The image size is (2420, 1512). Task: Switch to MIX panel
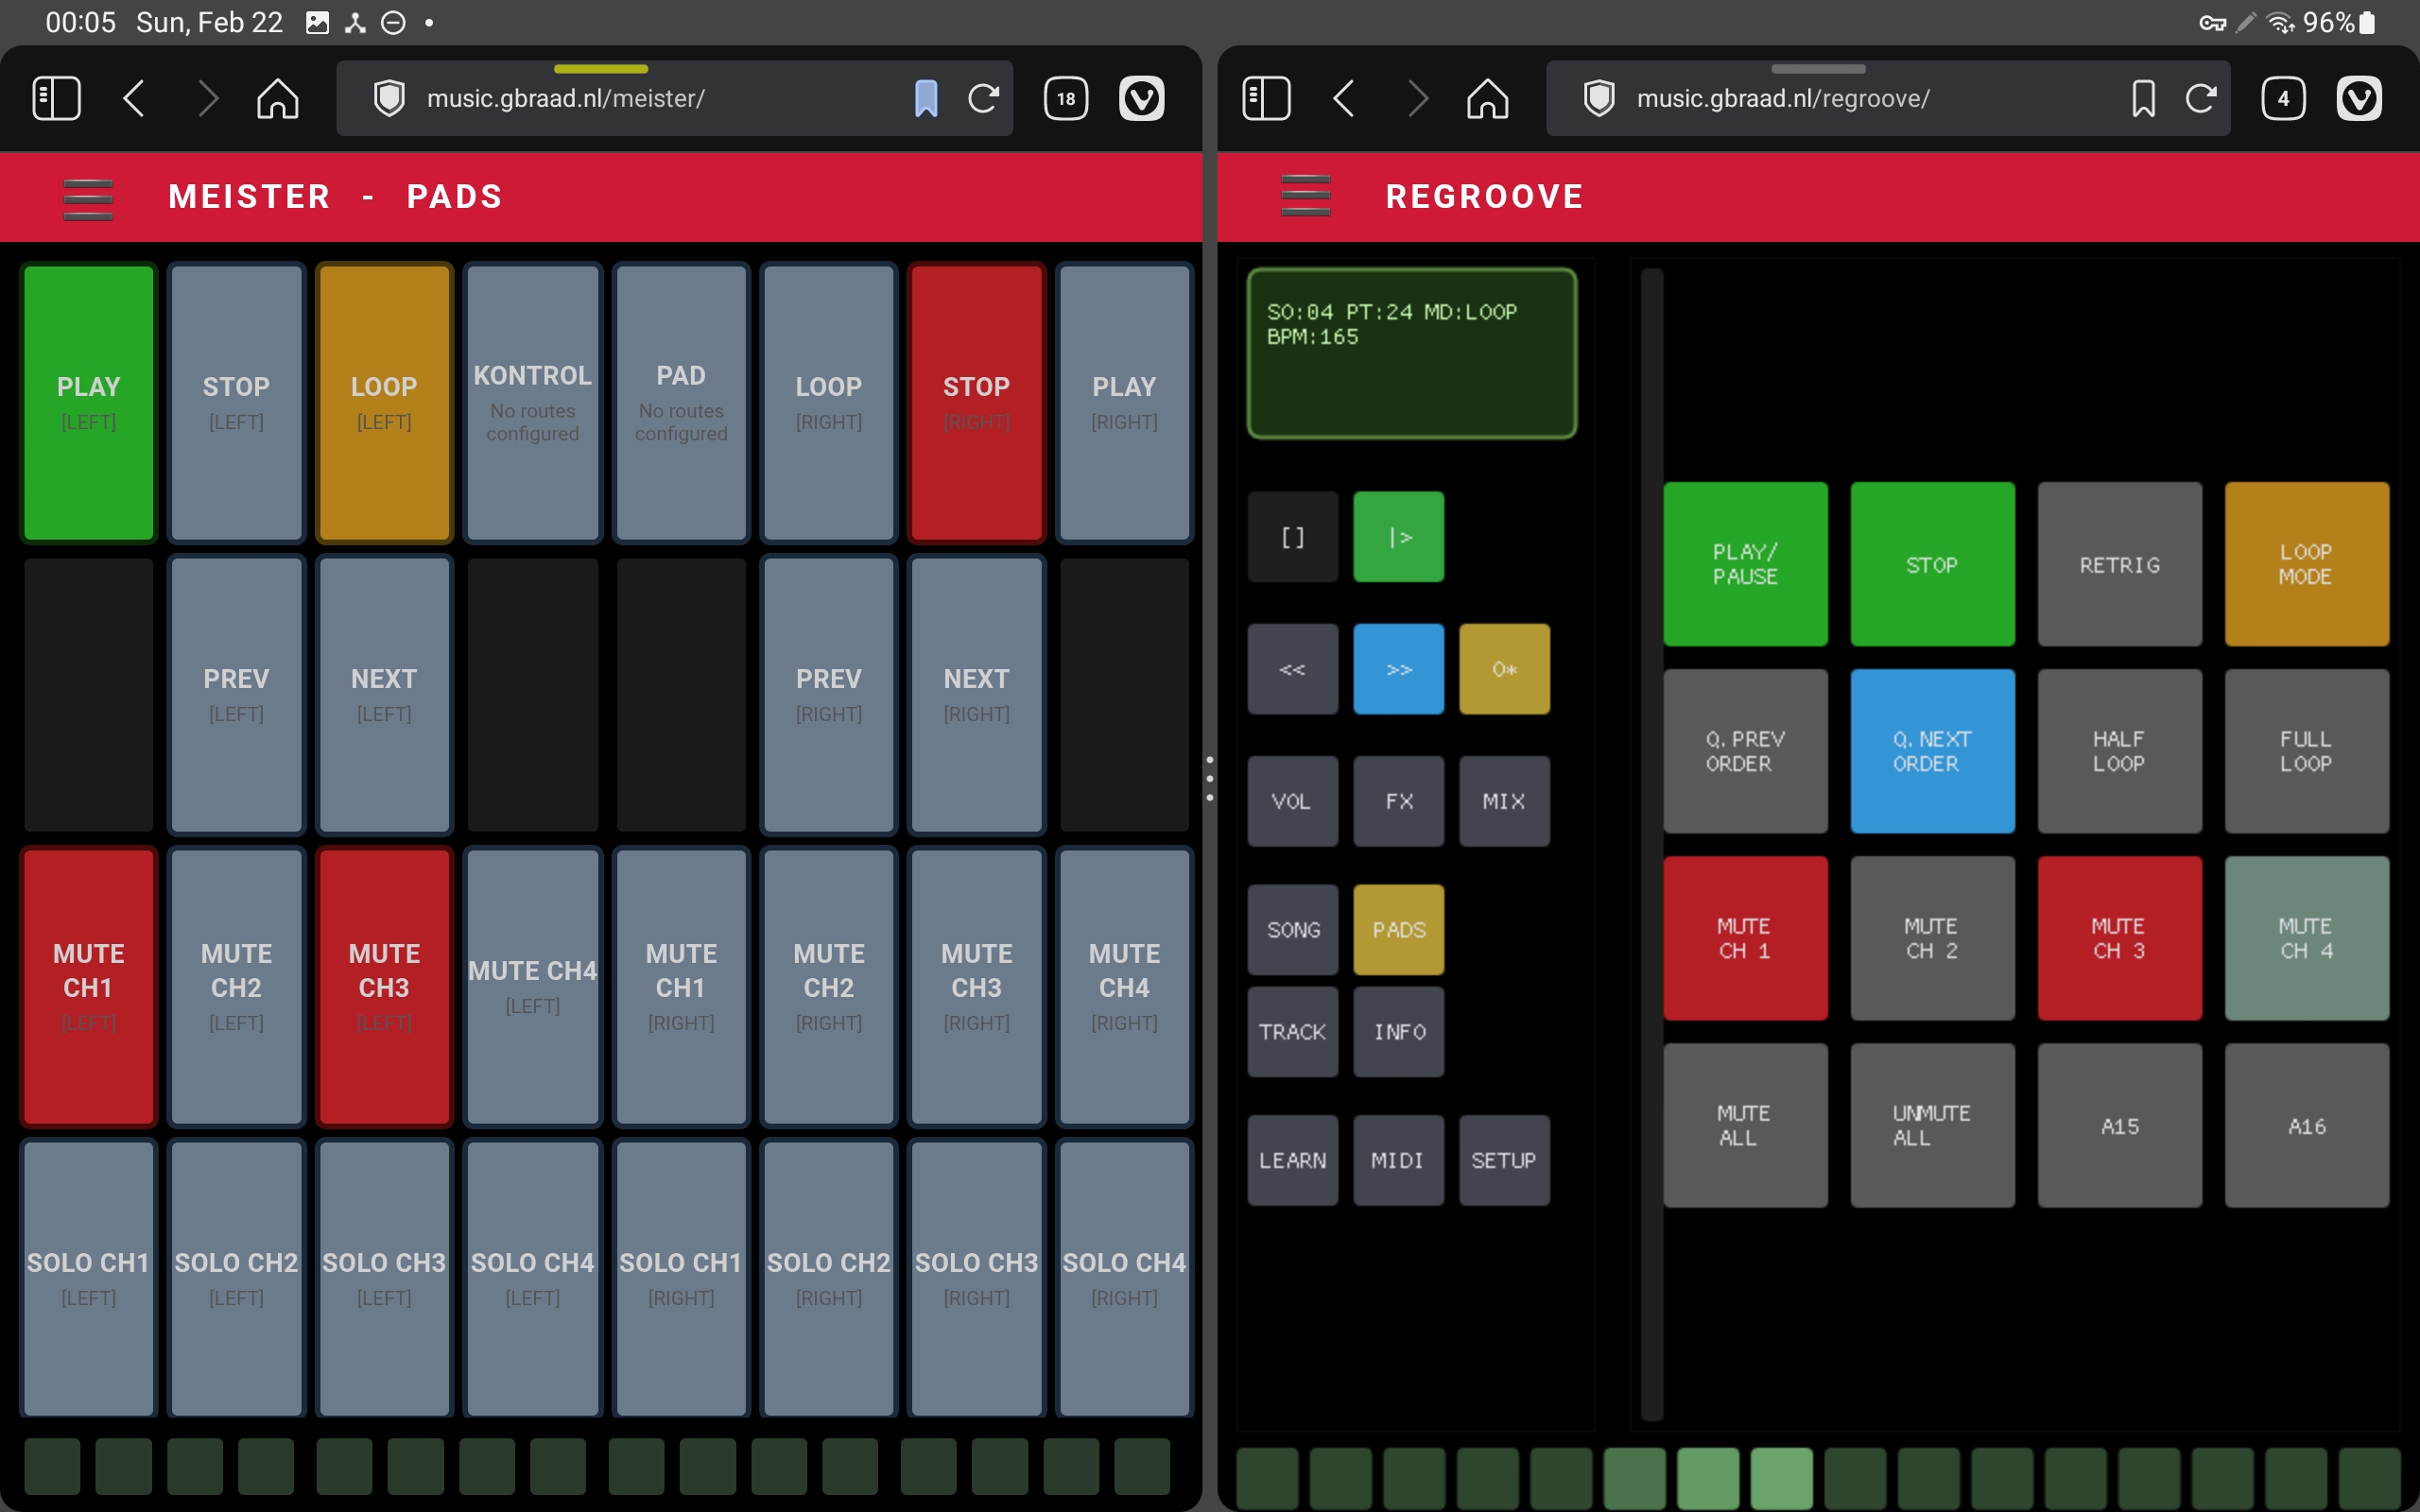point(1503,801)
